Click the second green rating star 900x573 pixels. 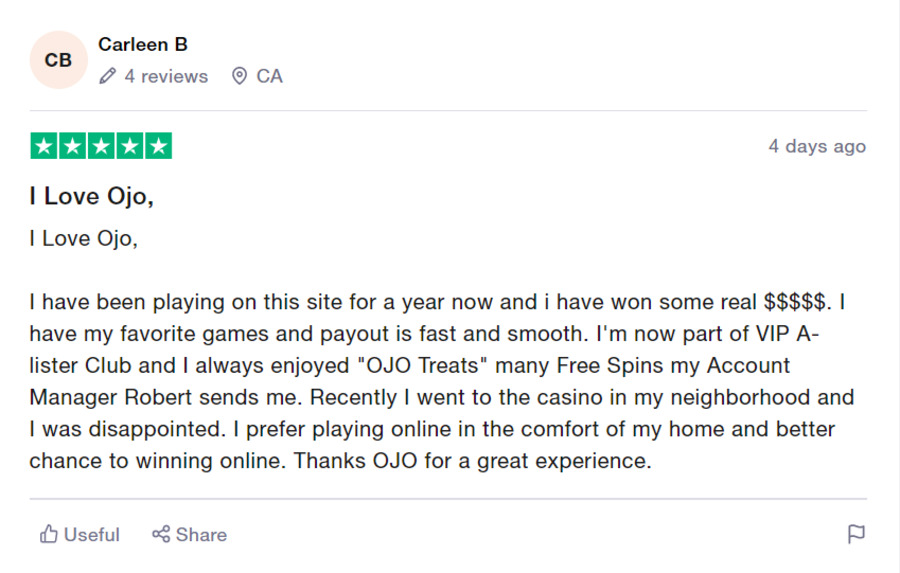(x=72, y=146)
